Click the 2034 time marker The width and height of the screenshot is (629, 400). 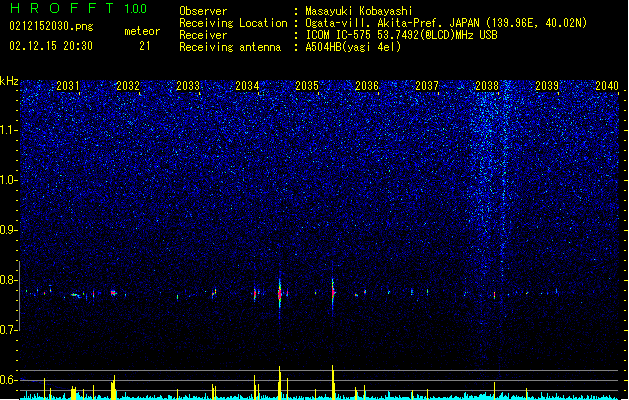pos(247,86)
